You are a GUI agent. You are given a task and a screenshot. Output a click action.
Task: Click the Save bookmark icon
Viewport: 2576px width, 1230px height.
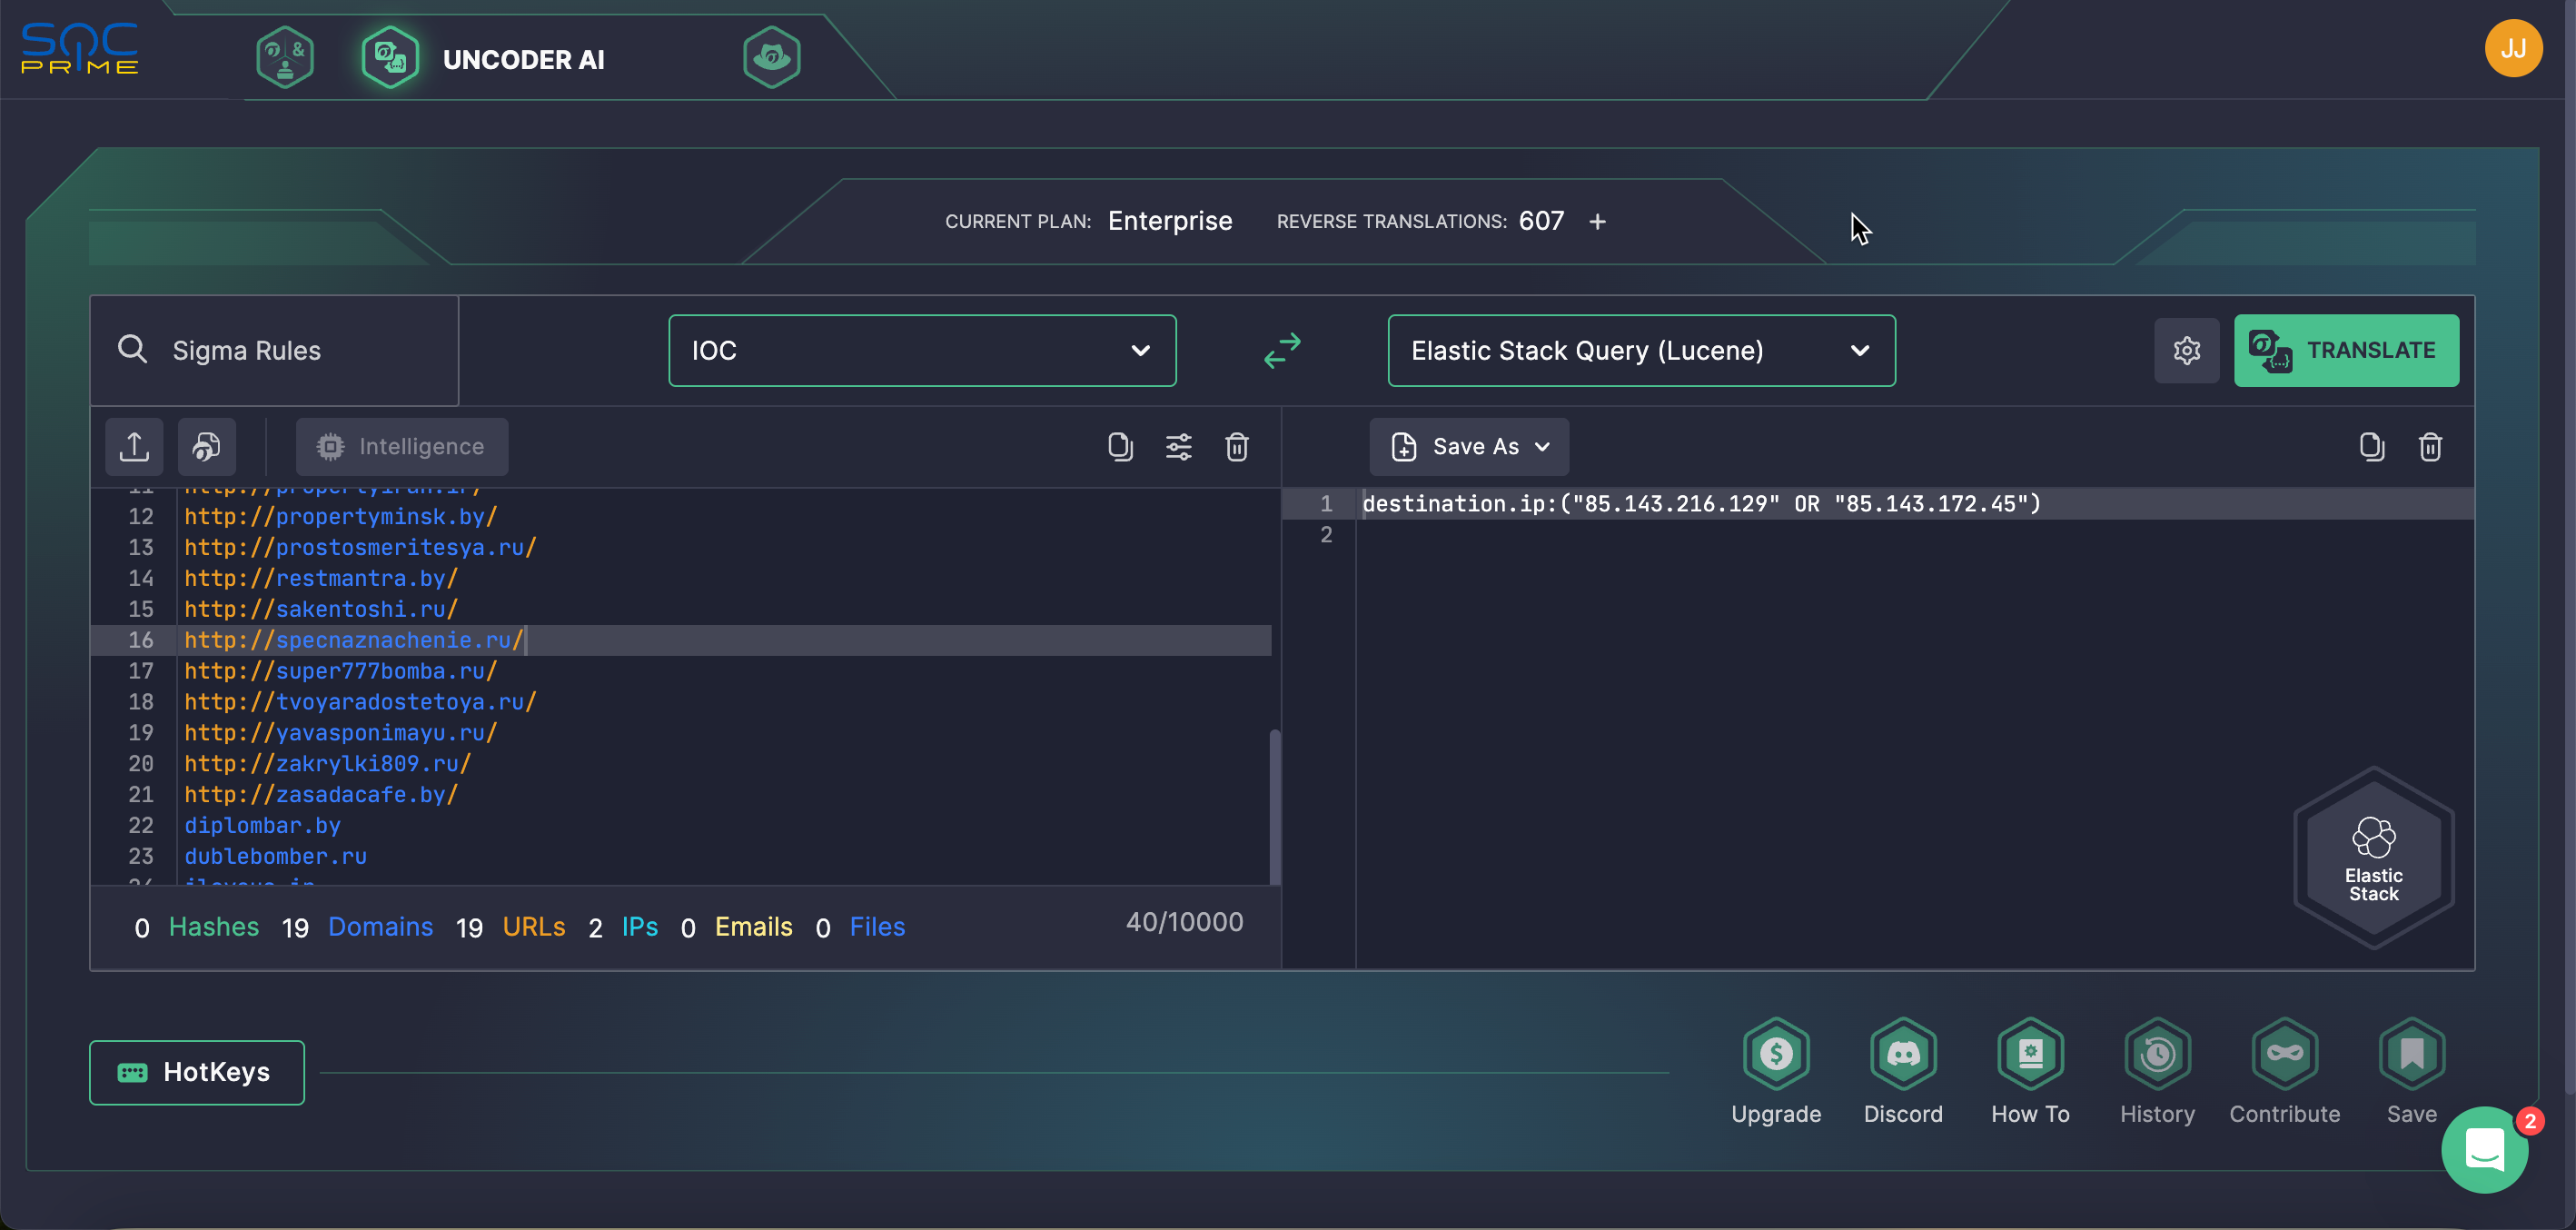(2412, 1053)
